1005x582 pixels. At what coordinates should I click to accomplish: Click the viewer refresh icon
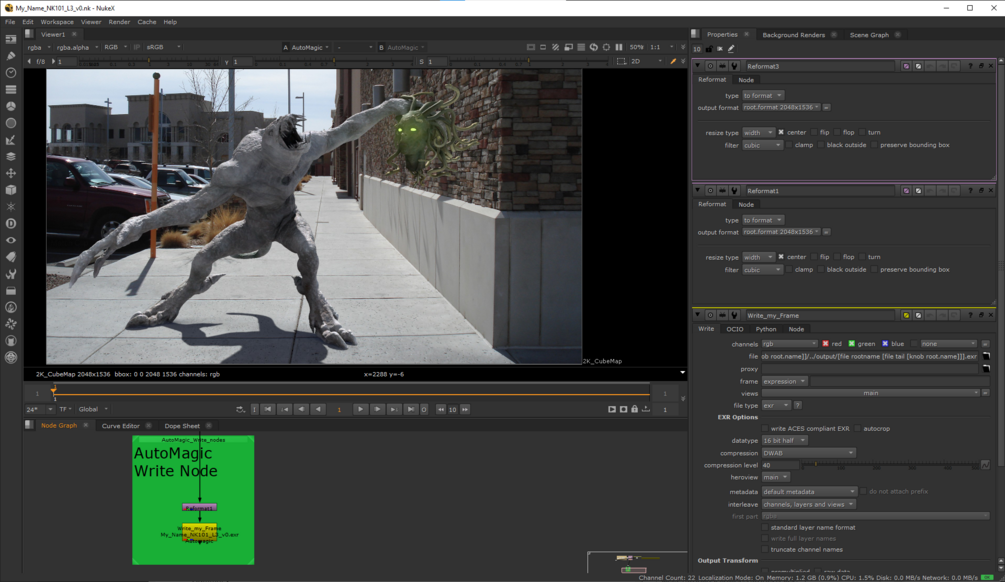[x=594, y=47]
